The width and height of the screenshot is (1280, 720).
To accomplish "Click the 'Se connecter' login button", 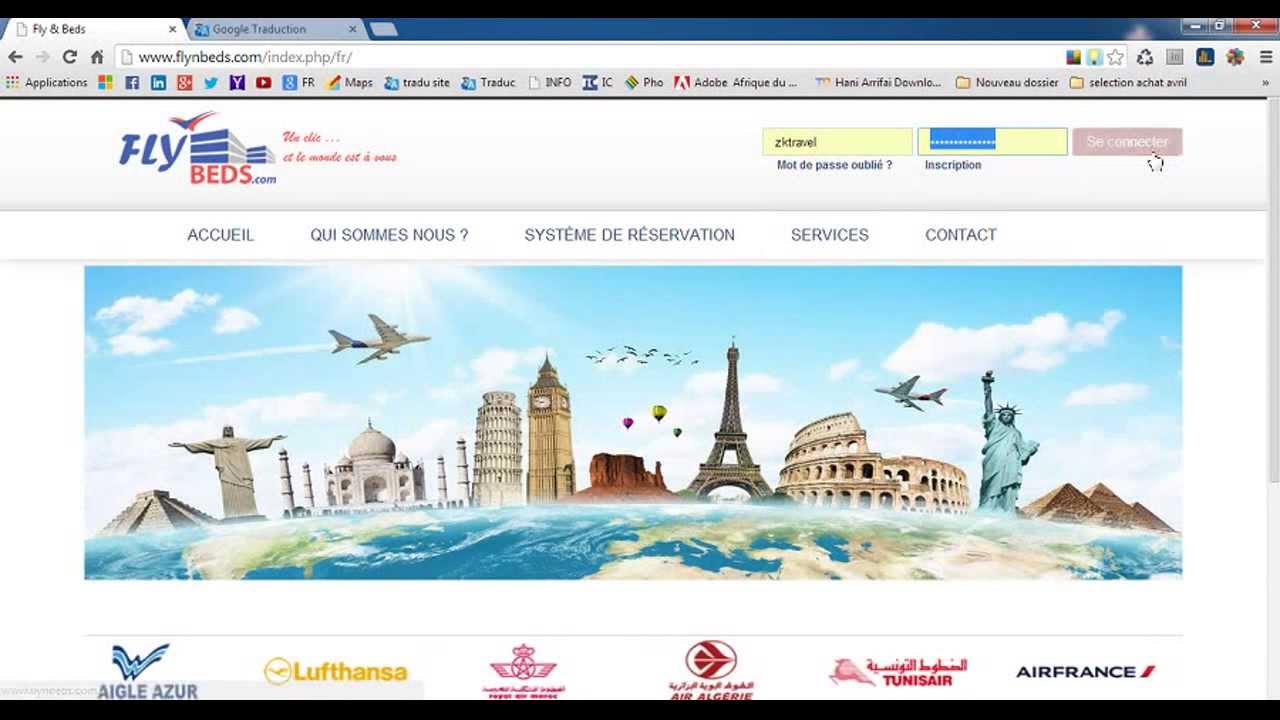I will click(1127, 142).
